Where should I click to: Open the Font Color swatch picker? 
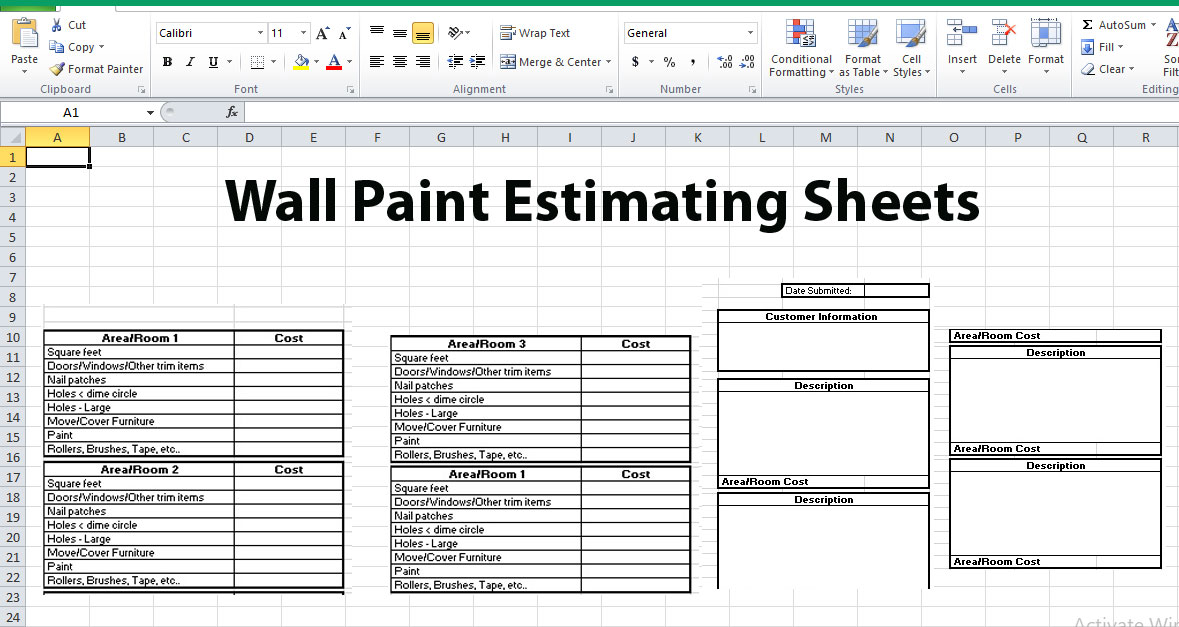(350, 61)
